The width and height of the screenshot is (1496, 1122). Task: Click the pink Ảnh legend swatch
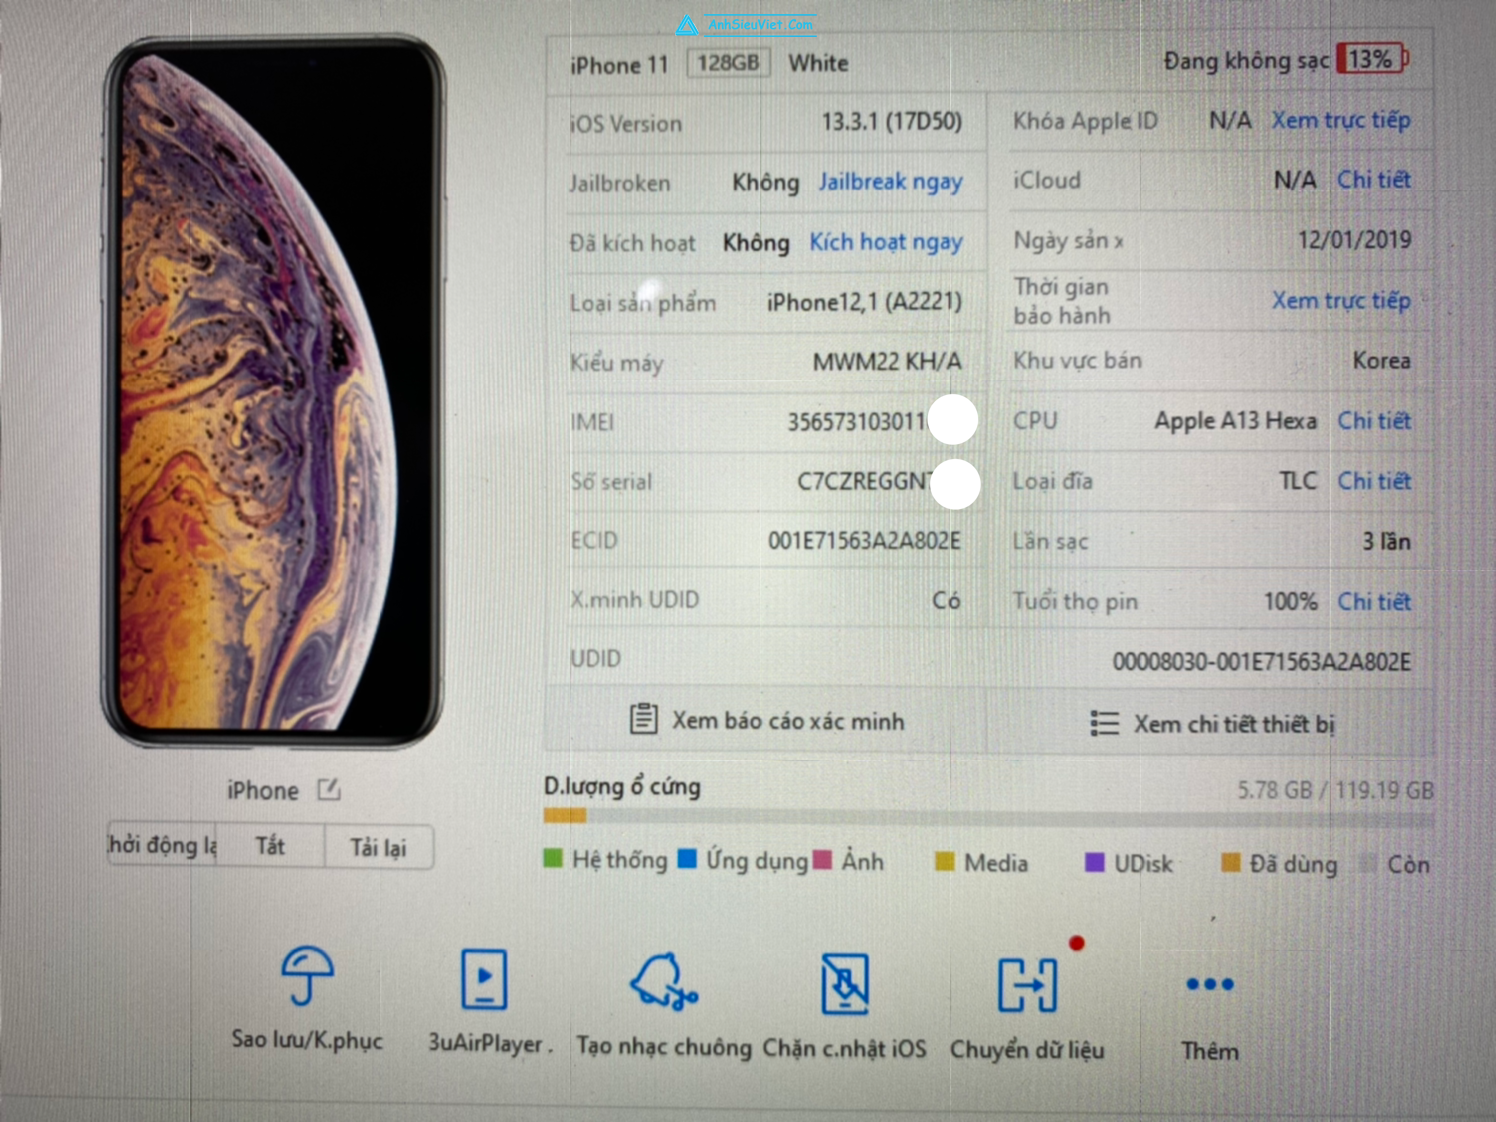click(x=823, y=859)
